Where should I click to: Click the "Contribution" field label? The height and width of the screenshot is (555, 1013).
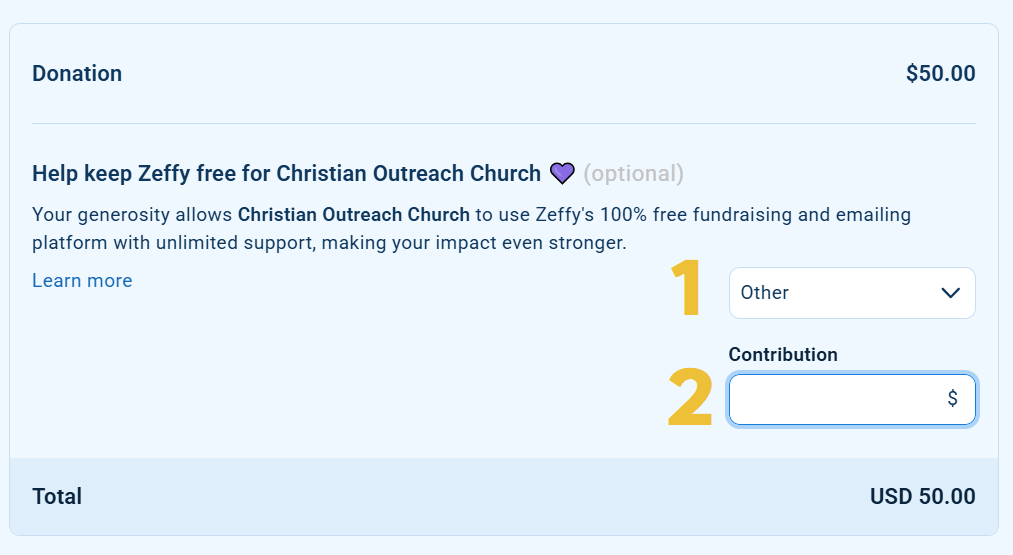point(783,354)
